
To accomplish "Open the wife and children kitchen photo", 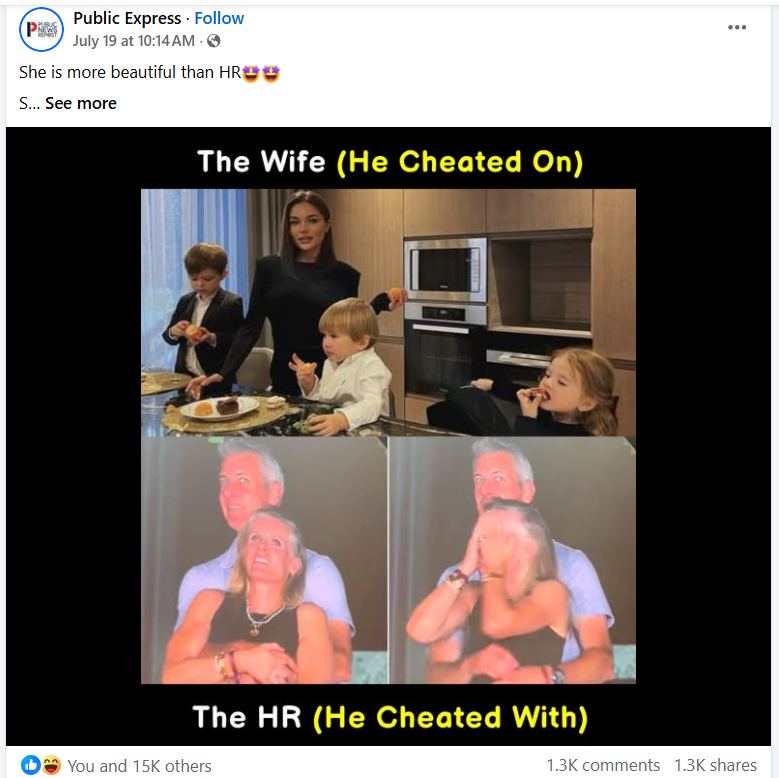I will coord(388,312).
